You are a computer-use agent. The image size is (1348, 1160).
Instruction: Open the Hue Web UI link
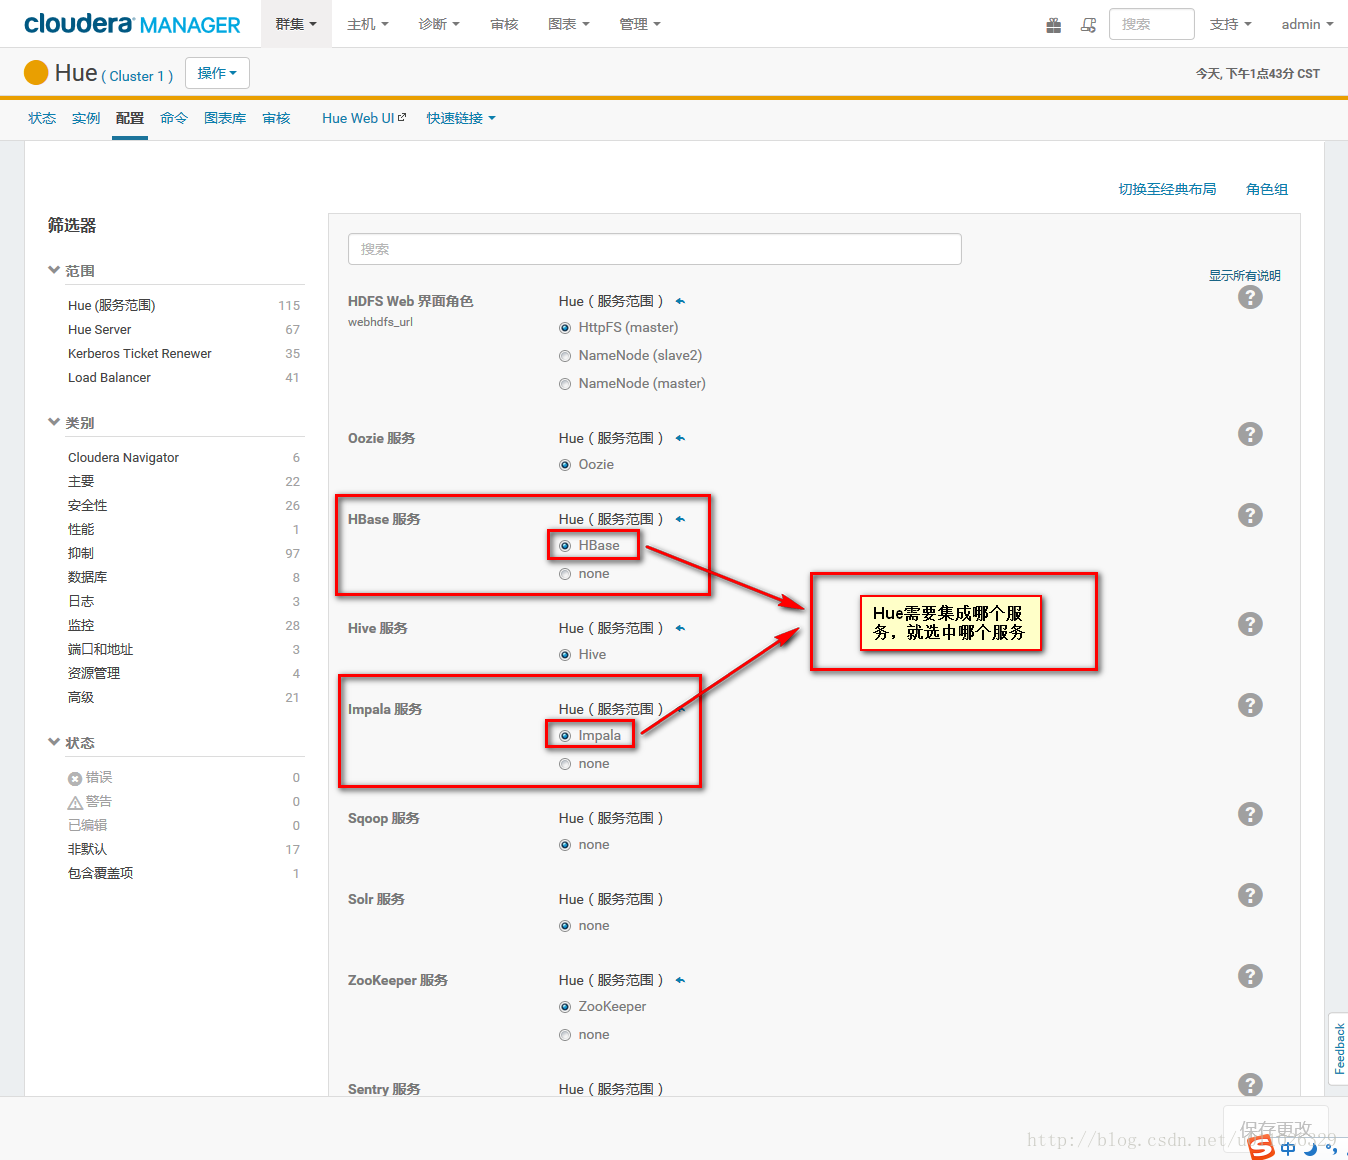point(364,118)
